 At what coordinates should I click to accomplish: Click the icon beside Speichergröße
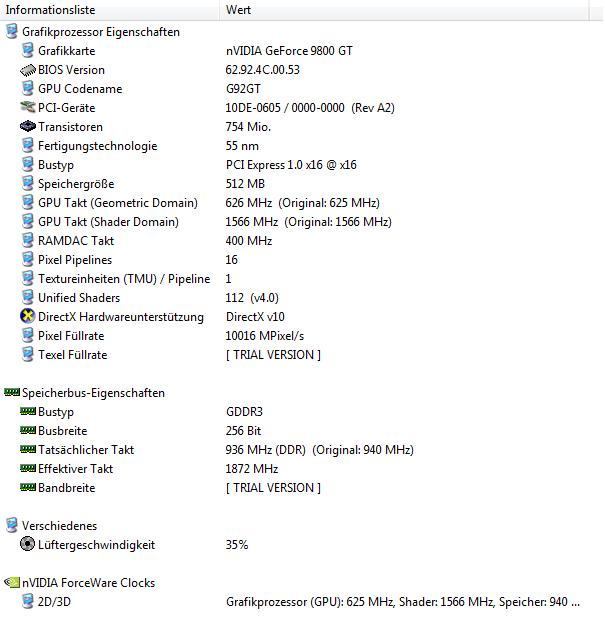coord(28,183)
